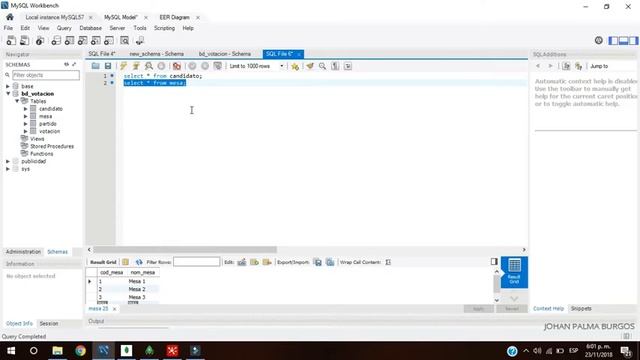Screen dimensions: 640x360
Task: Toggle invisible characters icon
Action: [x=335, y=66]
